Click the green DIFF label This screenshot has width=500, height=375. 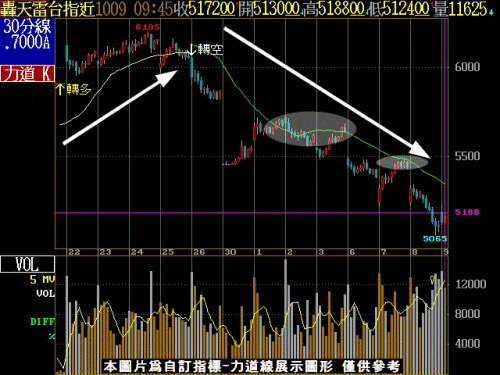(42, 322)
